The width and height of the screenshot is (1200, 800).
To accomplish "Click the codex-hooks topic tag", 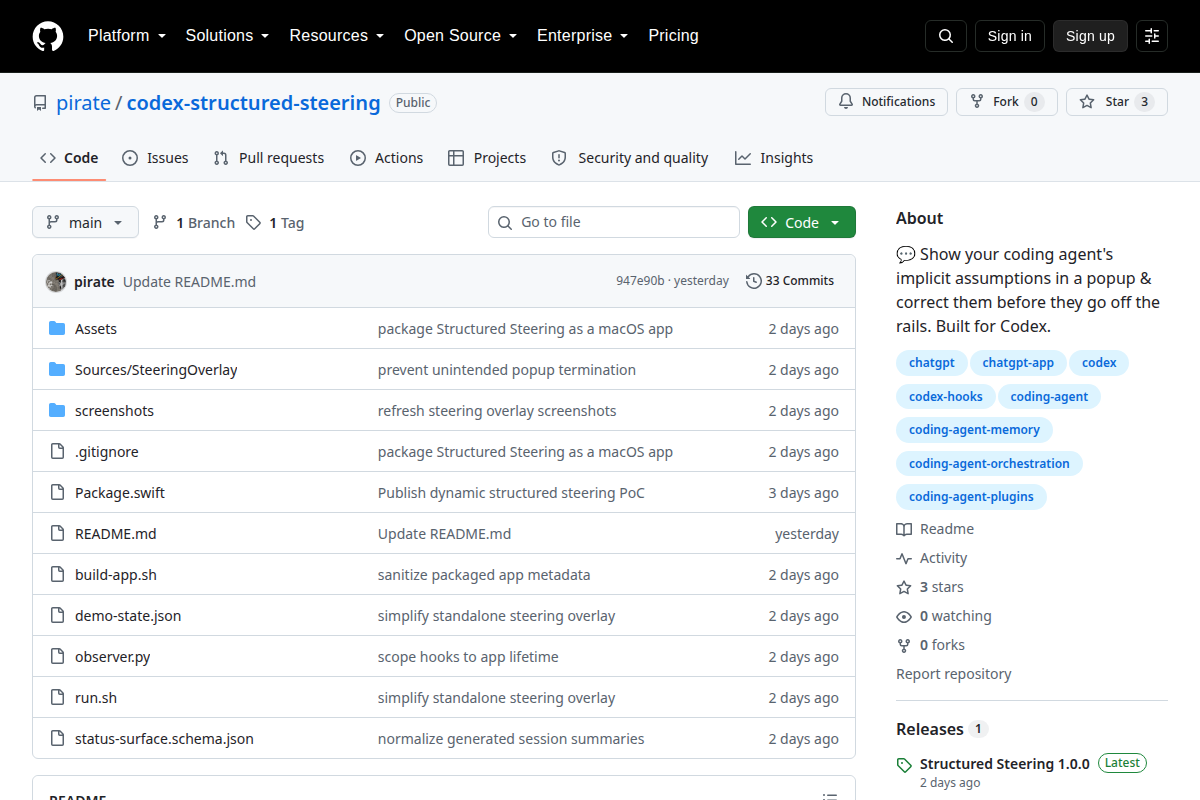I will tap(946, 397).
